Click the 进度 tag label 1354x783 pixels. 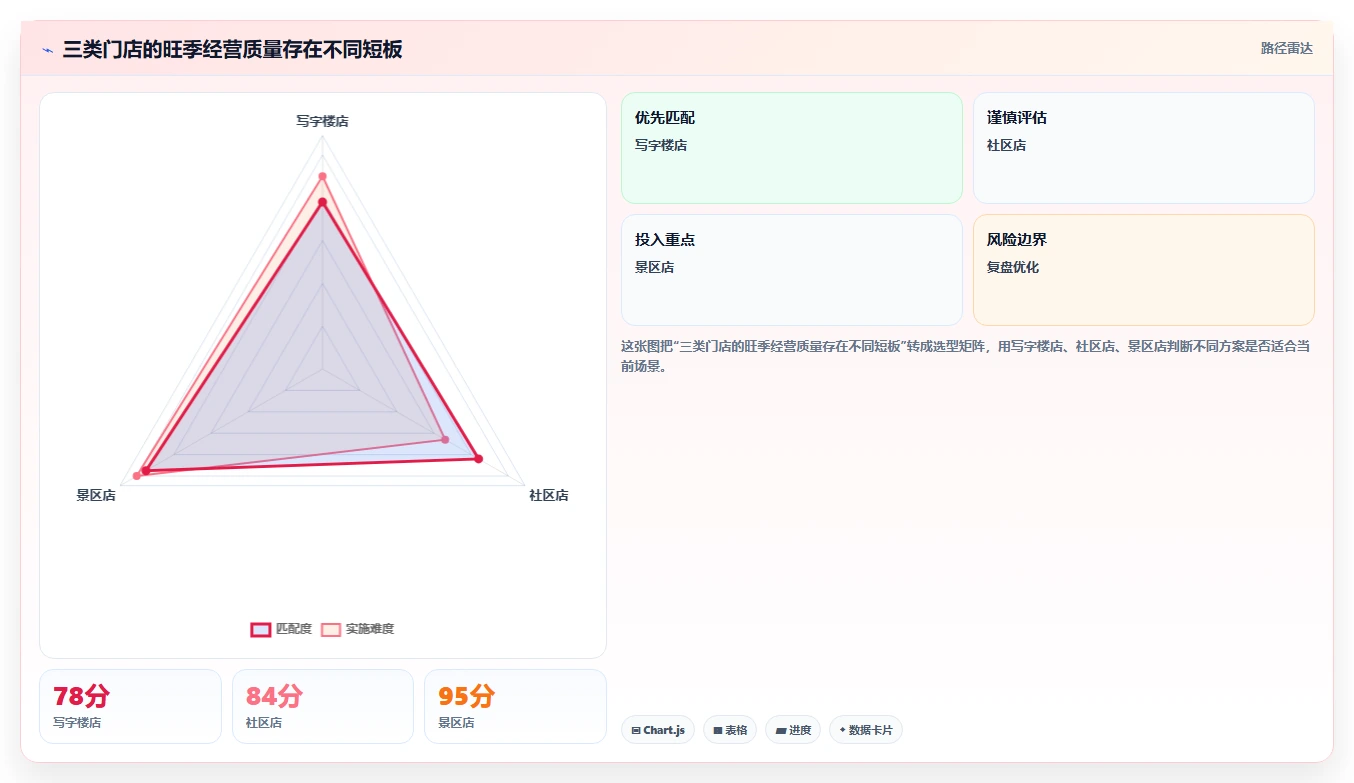[x=800, y=731]
